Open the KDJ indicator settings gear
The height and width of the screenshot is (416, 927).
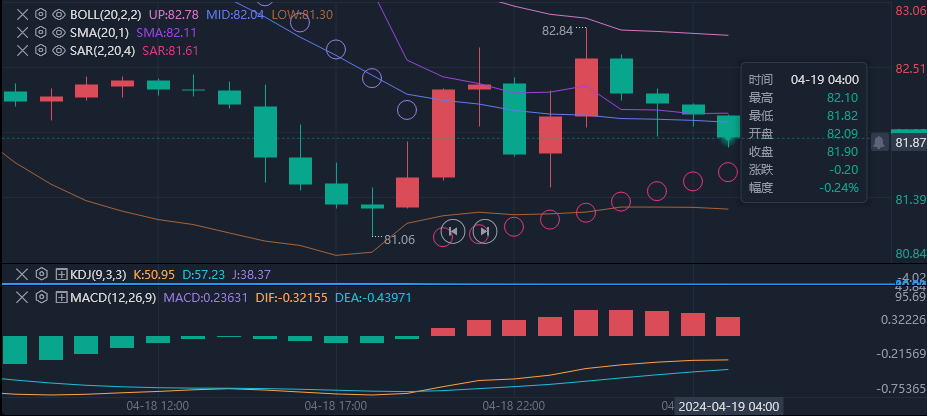(41, 274)
